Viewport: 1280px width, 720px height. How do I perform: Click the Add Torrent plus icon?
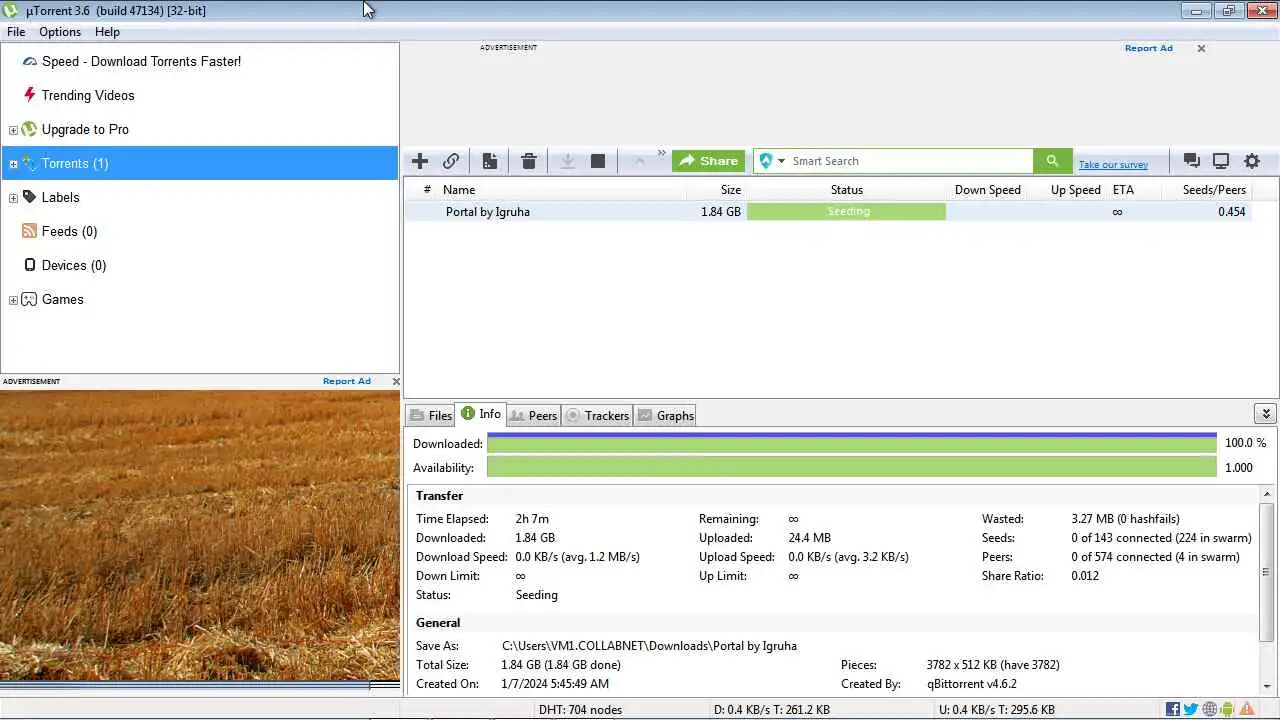tap(420, 161)
